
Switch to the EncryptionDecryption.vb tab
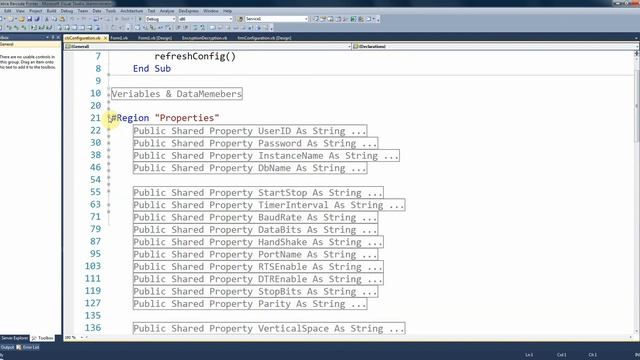204,38
